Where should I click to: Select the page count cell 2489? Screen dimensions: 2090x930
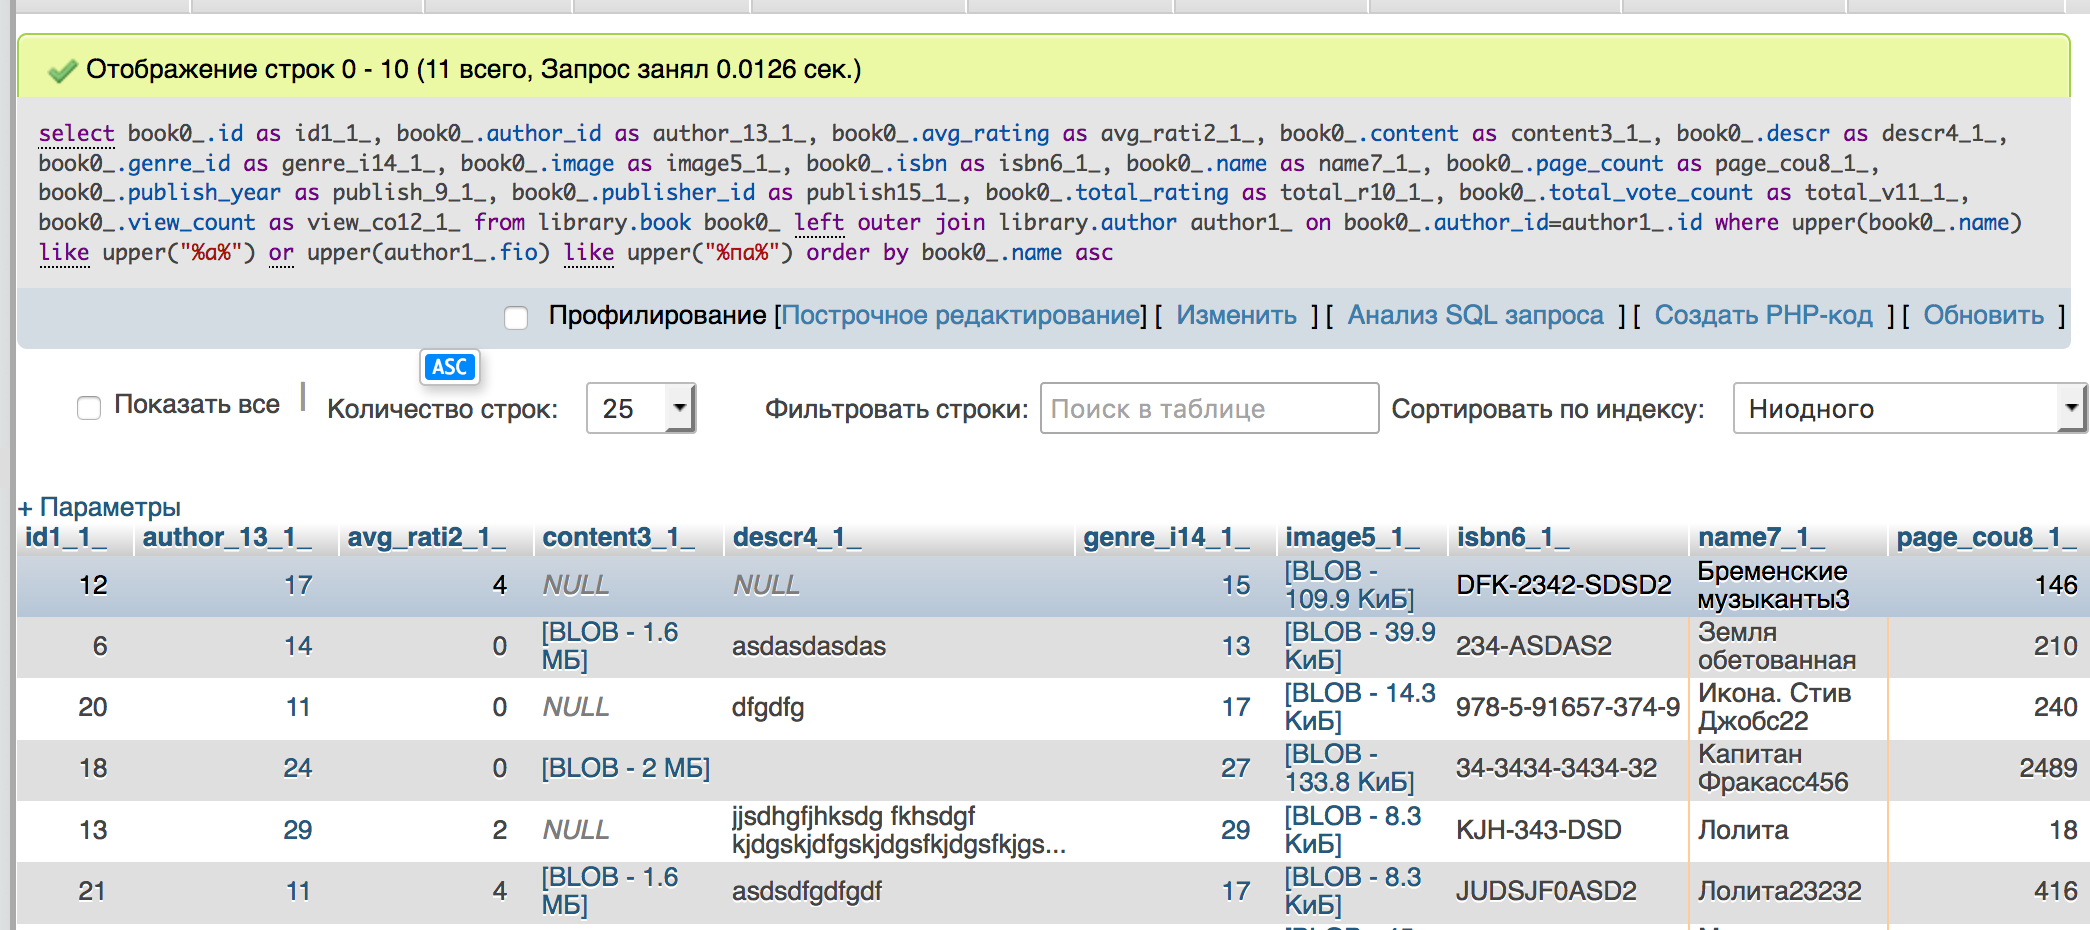(2048, 768)
